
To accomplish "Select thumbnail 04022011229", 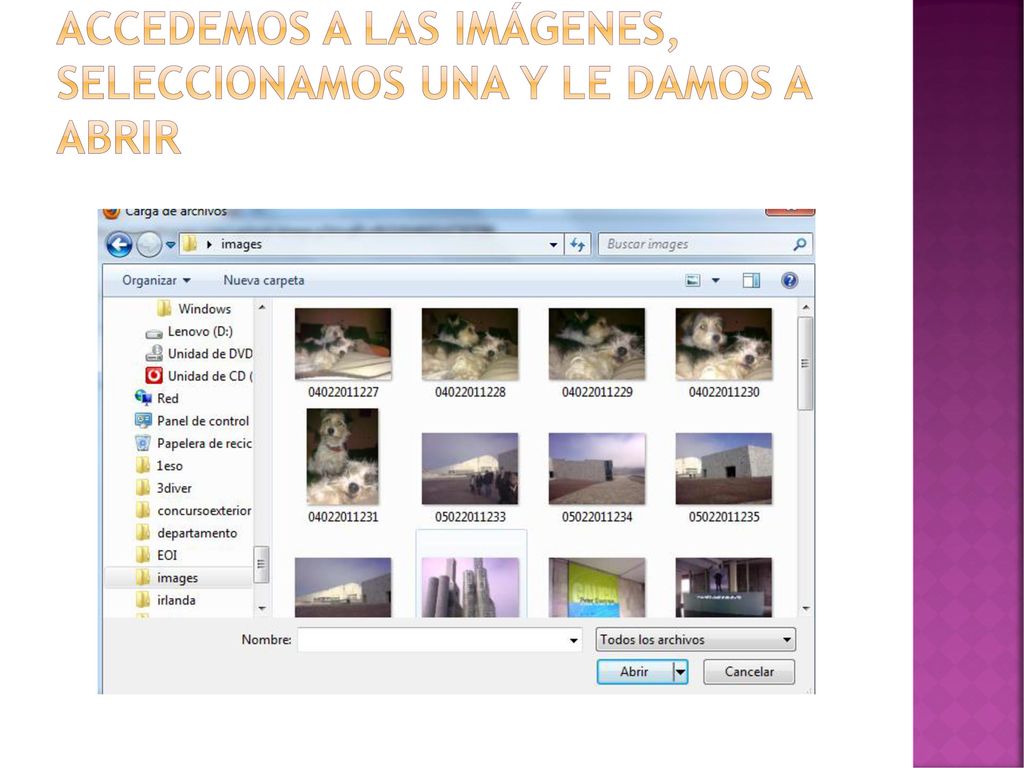I will click(x=597, y=353).
